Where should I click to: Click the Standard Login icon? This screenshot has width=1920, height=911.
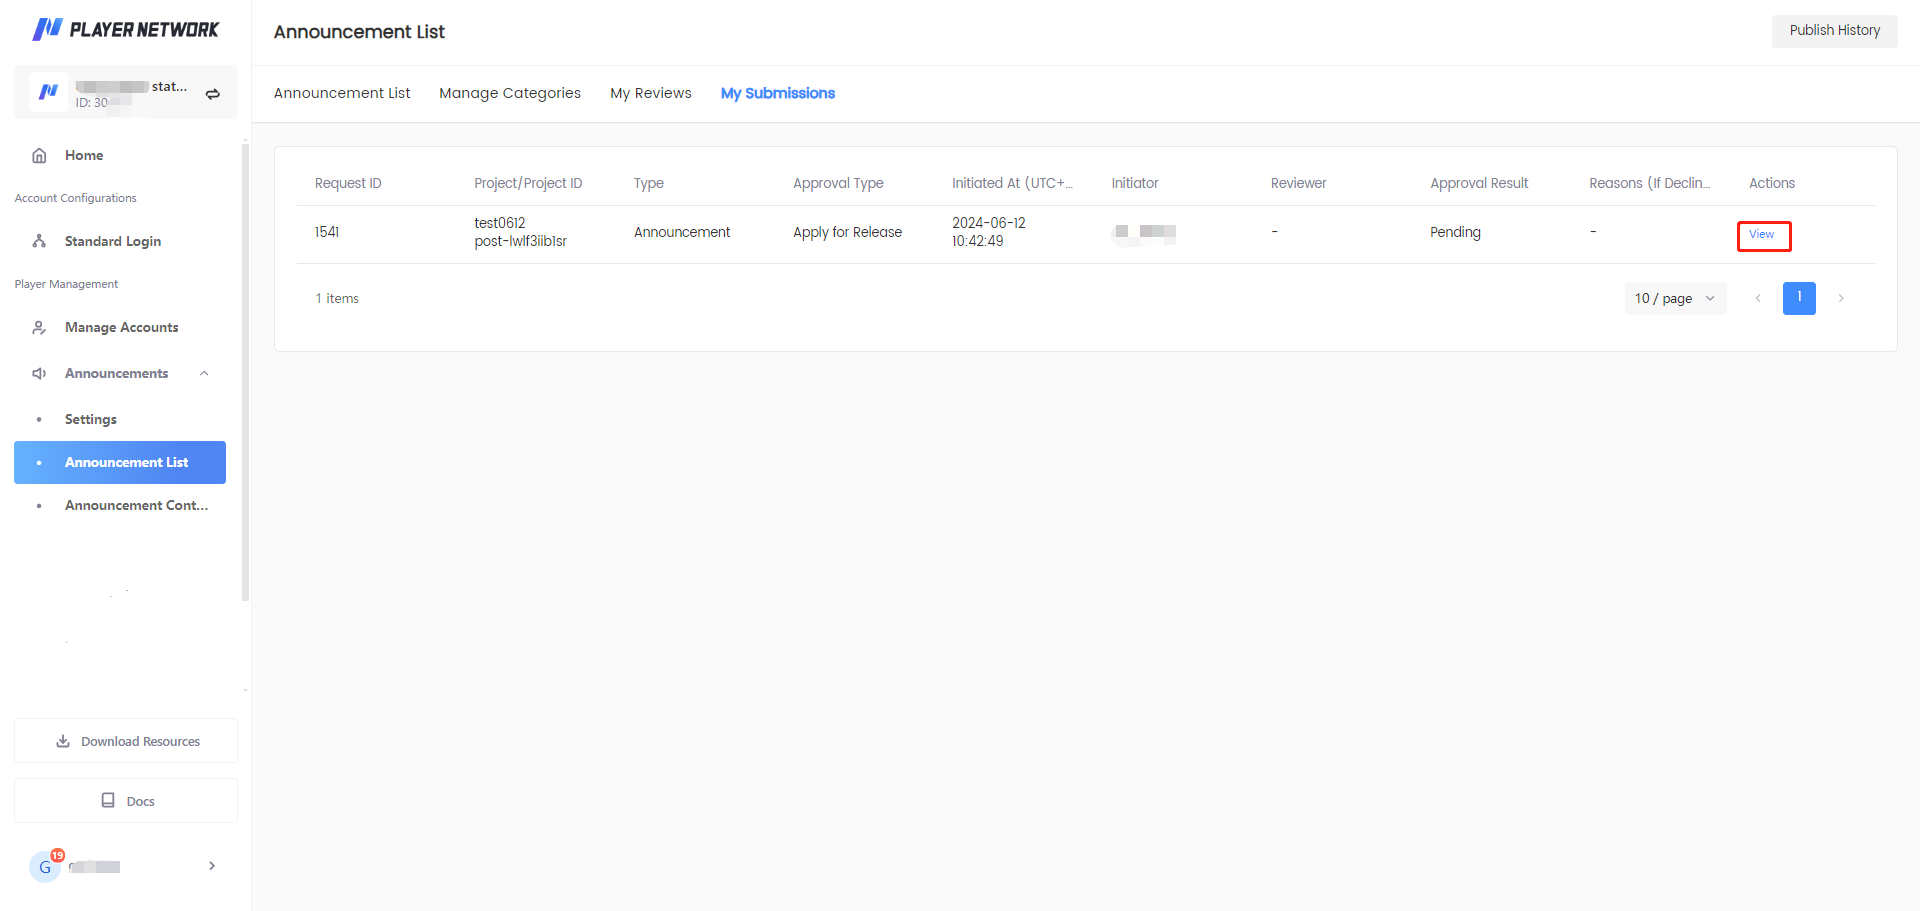coord(40,242)
